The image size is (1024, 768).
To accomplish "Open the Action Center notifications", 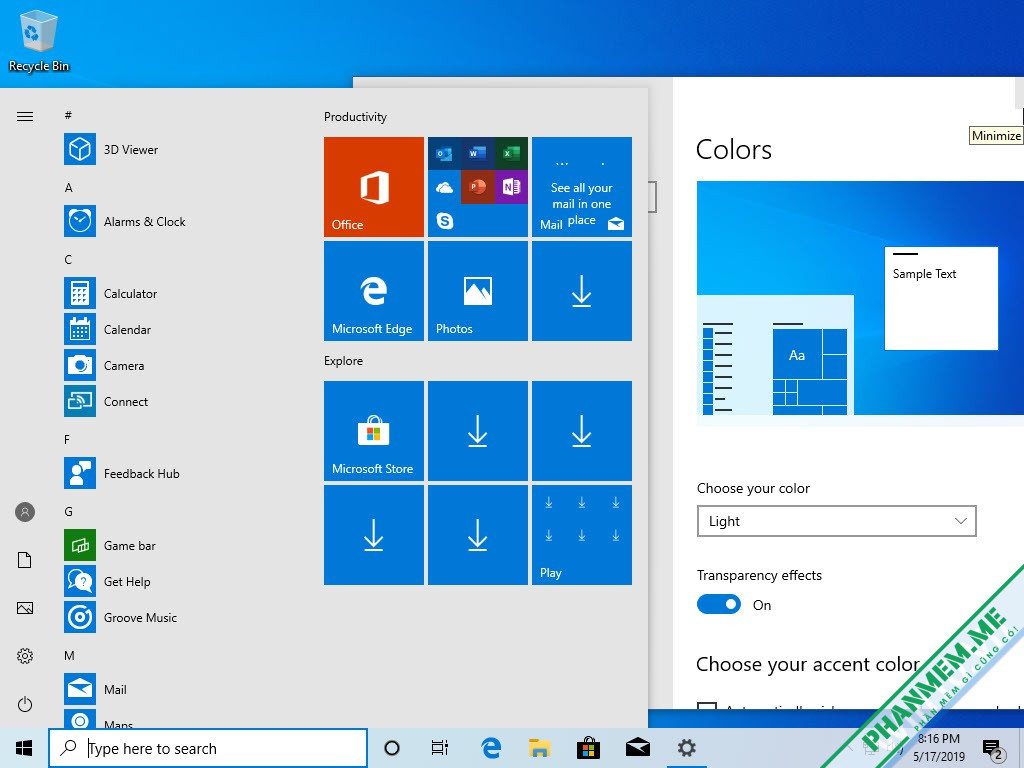I will click(x=993, y=750).
